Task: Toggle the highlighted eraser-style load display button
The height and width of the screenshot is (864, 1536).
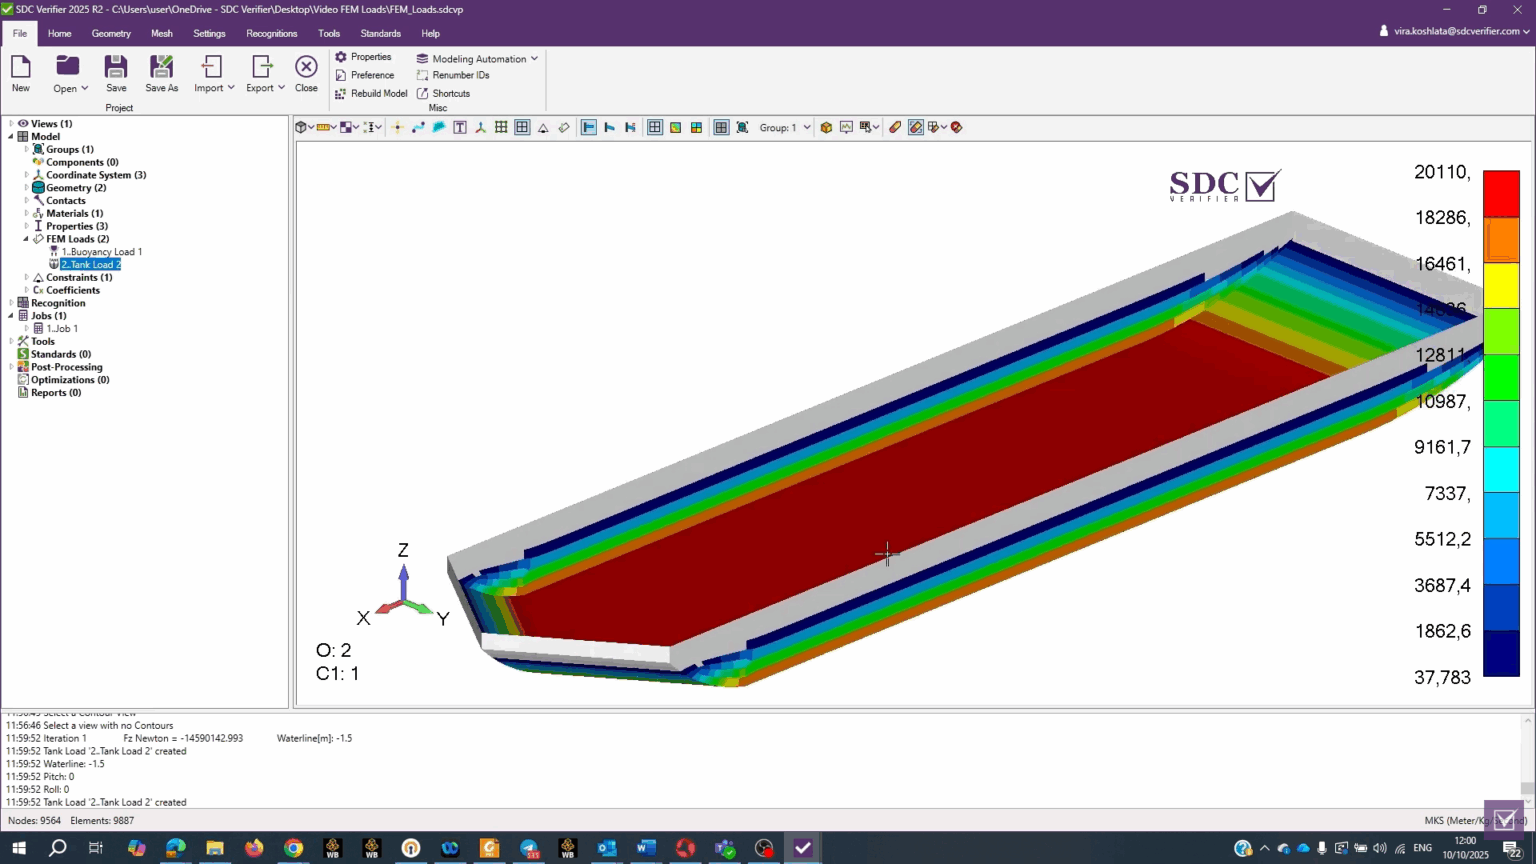Action: tap(916, 127)
